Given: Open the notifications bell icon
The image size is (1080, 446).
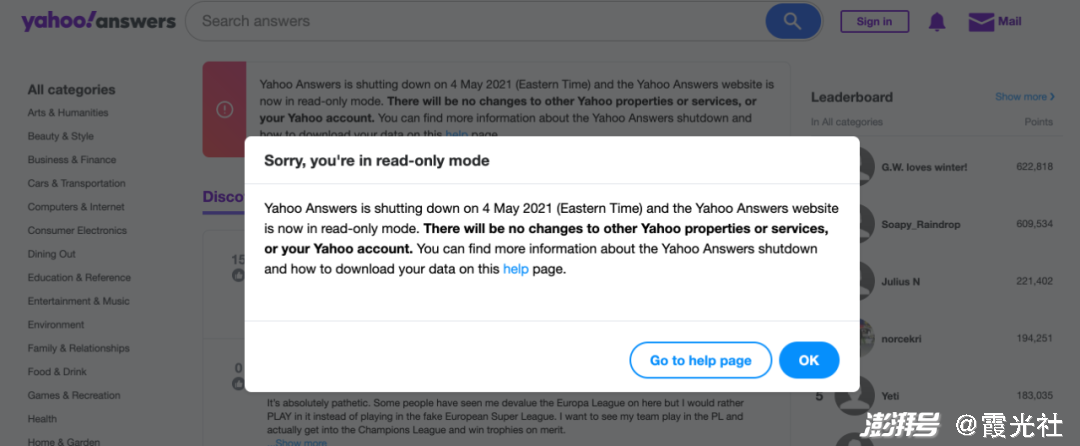Looking at the screenshot, I should coord(937,21).
